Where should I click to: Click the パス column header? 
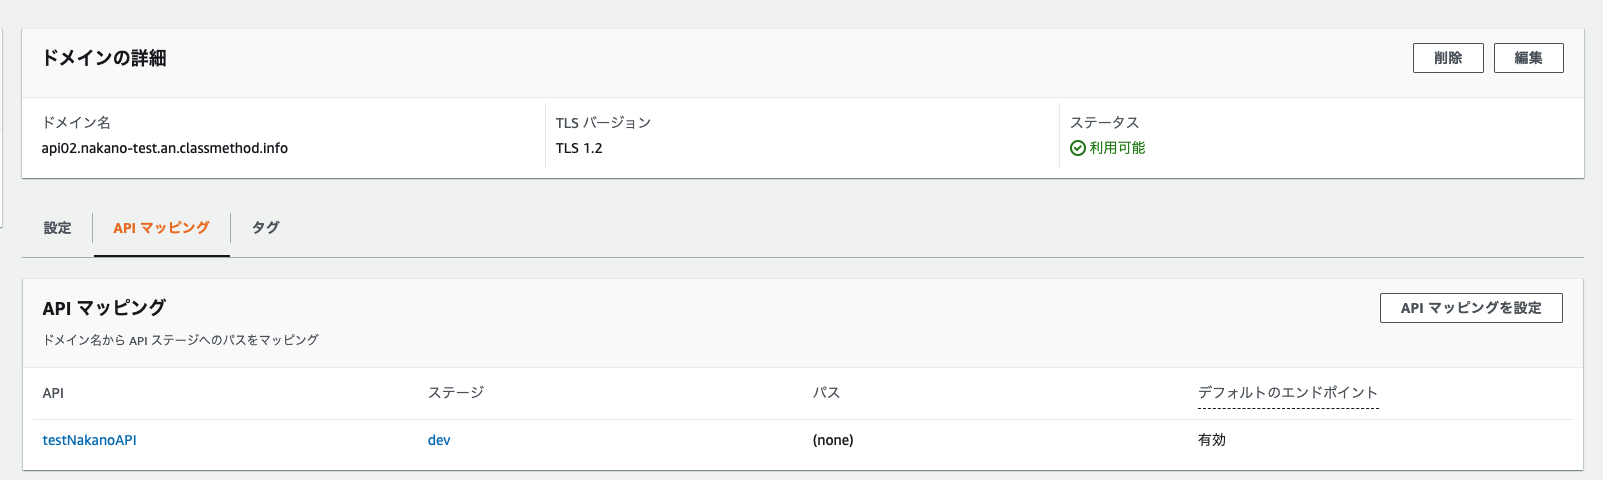[x=826, y=393]
